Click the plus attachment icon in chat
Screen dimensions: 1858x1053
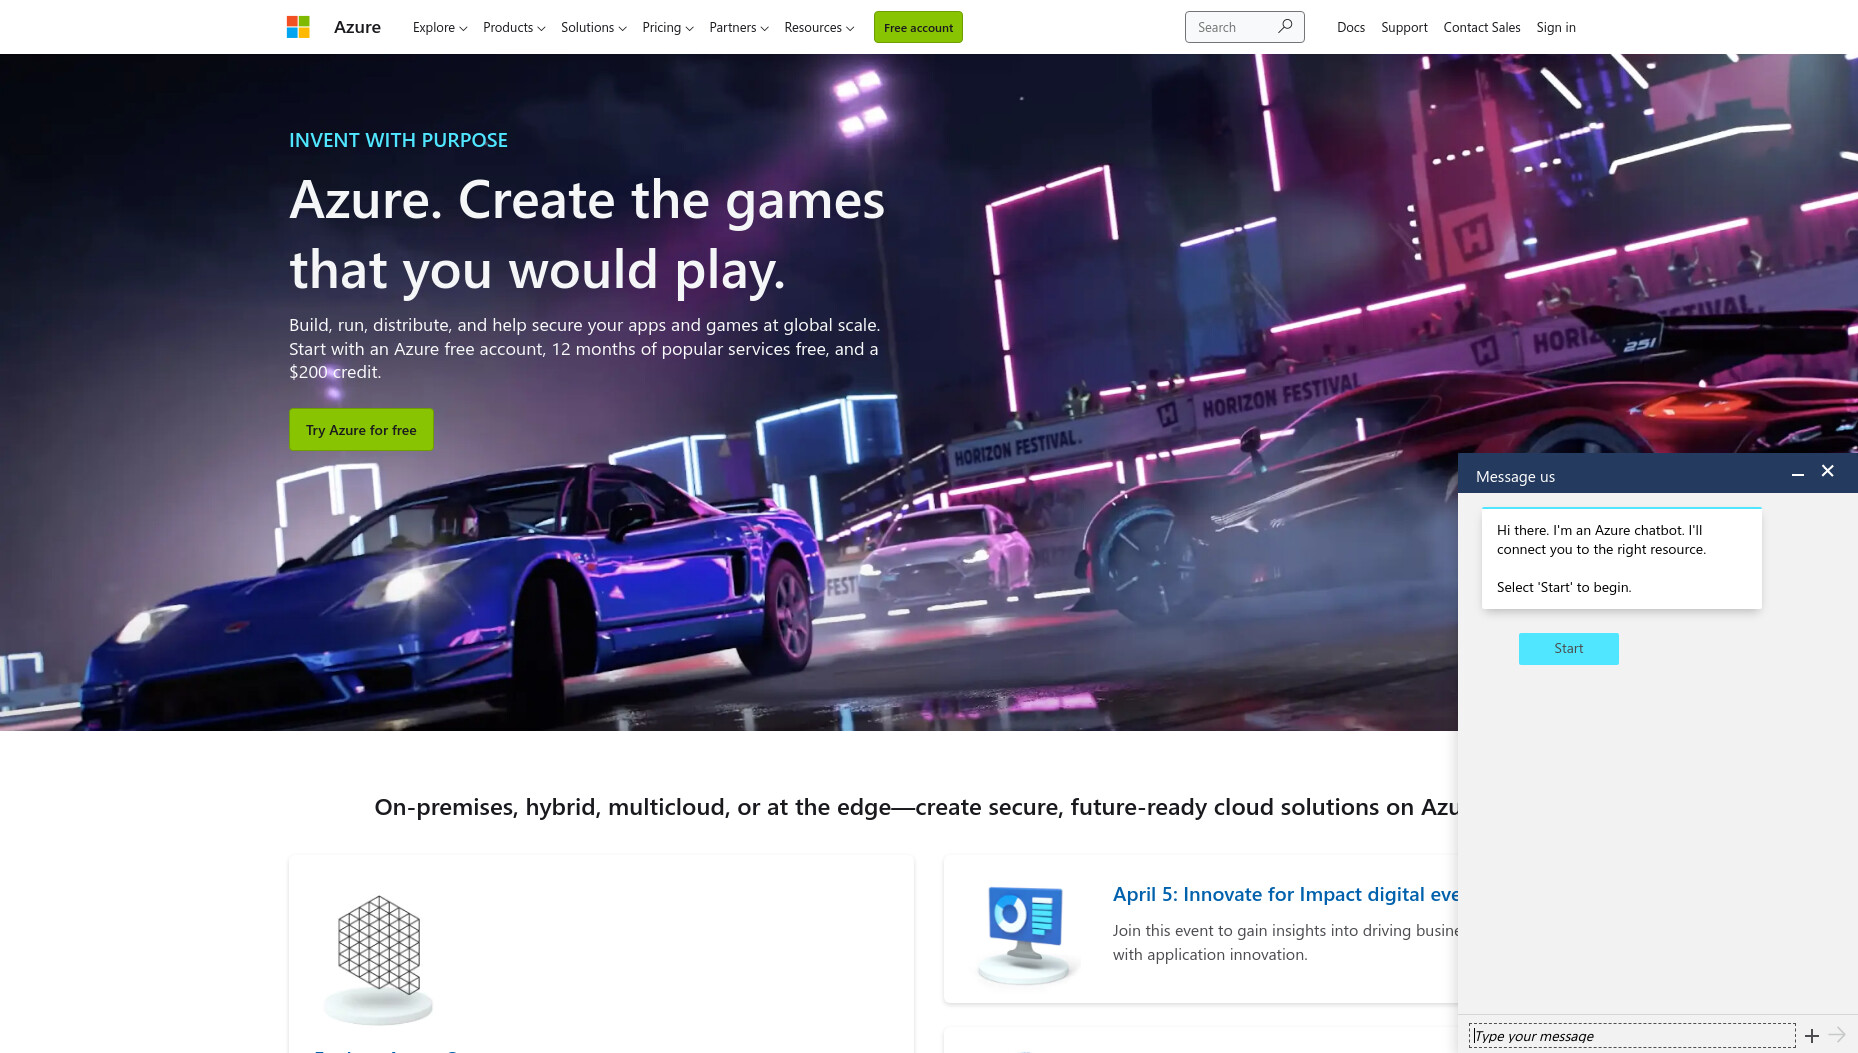coord(1812,1036)
